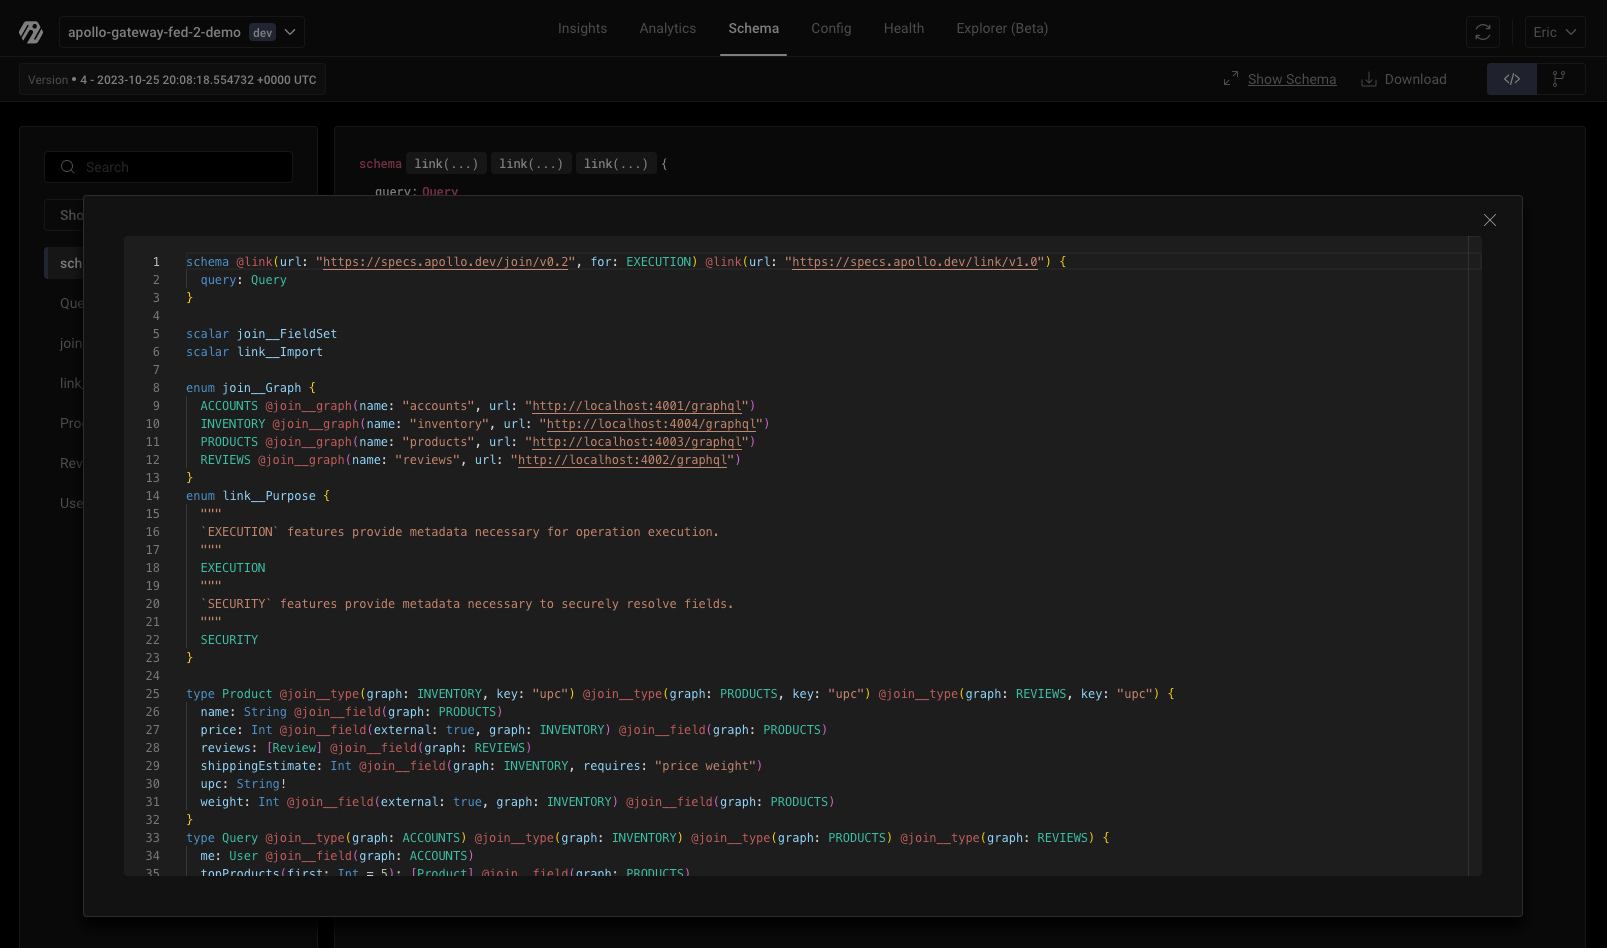Click 'type Query' declaration on line 33

pyautogui.click(x=222, y=838)
